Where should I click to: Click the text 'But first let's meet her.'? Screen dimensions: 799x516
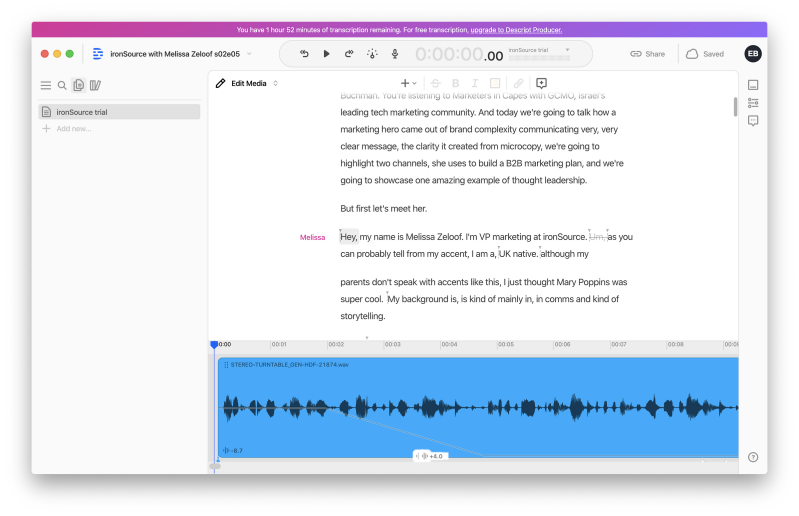click(384, 208)
